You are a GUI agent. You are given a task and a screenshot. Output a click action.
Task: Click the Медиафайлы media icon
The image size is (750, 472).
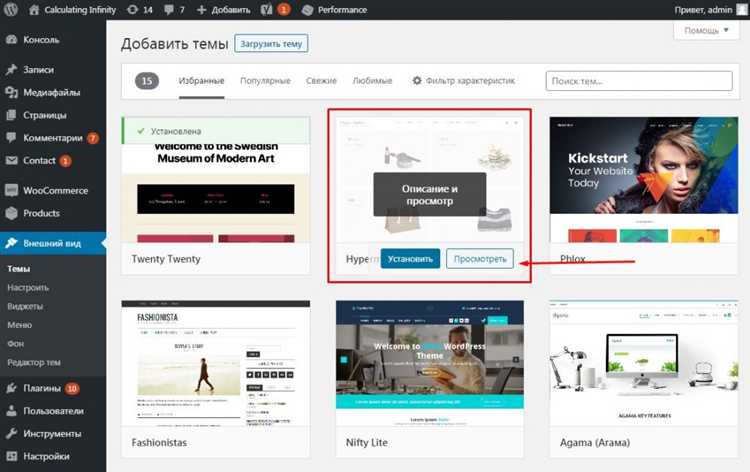(x=11, y=92)
